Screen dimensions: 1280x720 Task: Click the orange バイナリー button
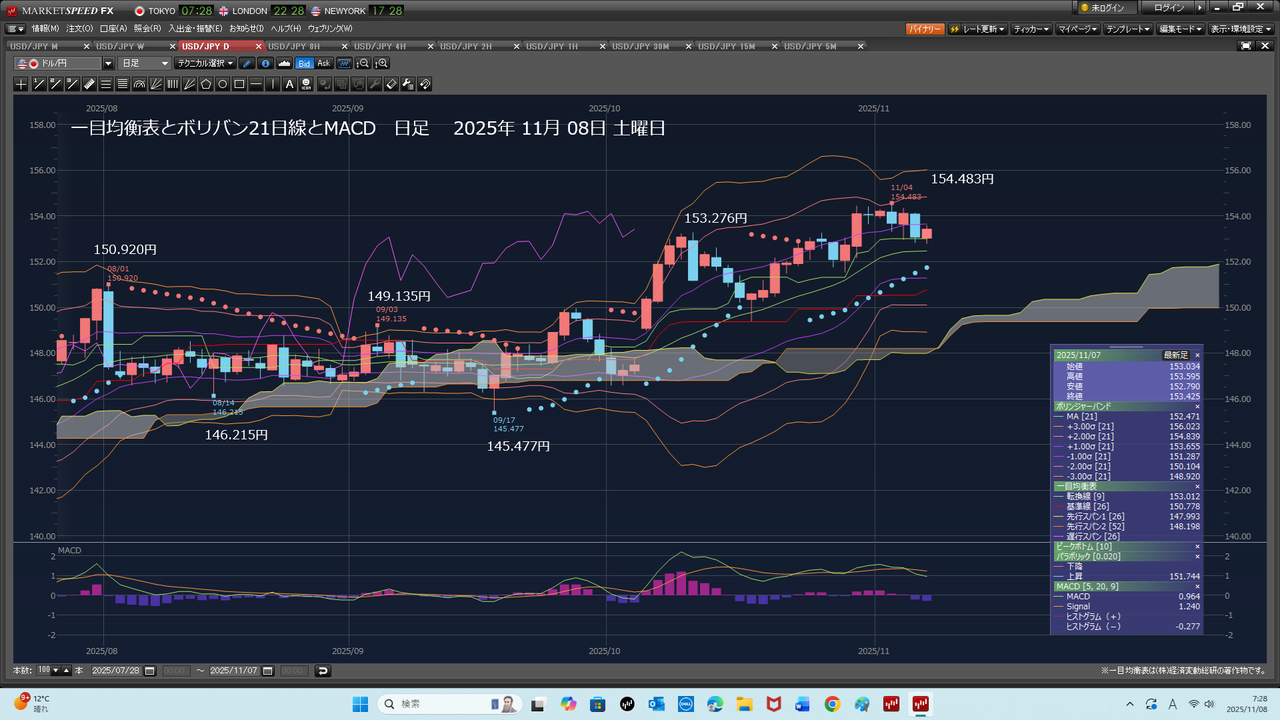tap(924, 29)
